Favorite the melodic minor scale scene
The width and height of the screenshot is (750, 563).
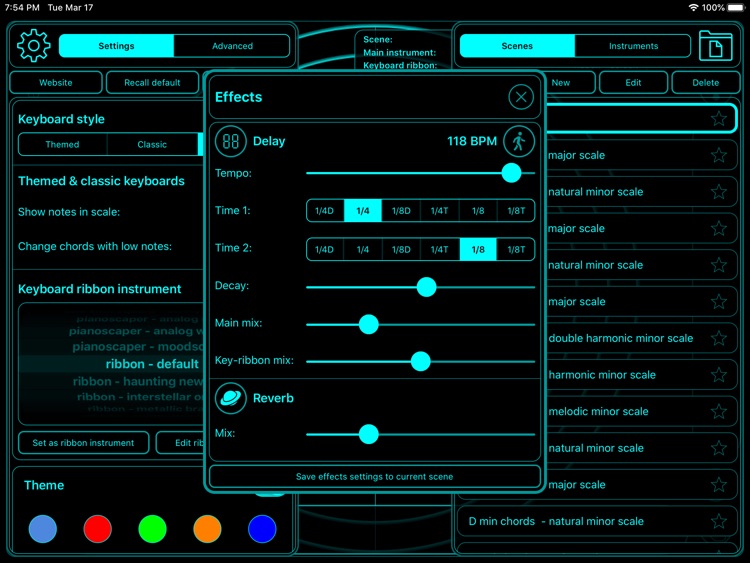click(718, 411)
